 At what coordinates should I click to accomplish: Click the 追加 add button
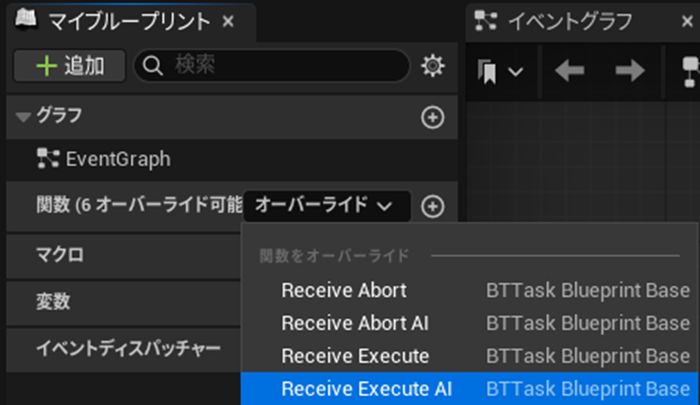tap(69, 66)
